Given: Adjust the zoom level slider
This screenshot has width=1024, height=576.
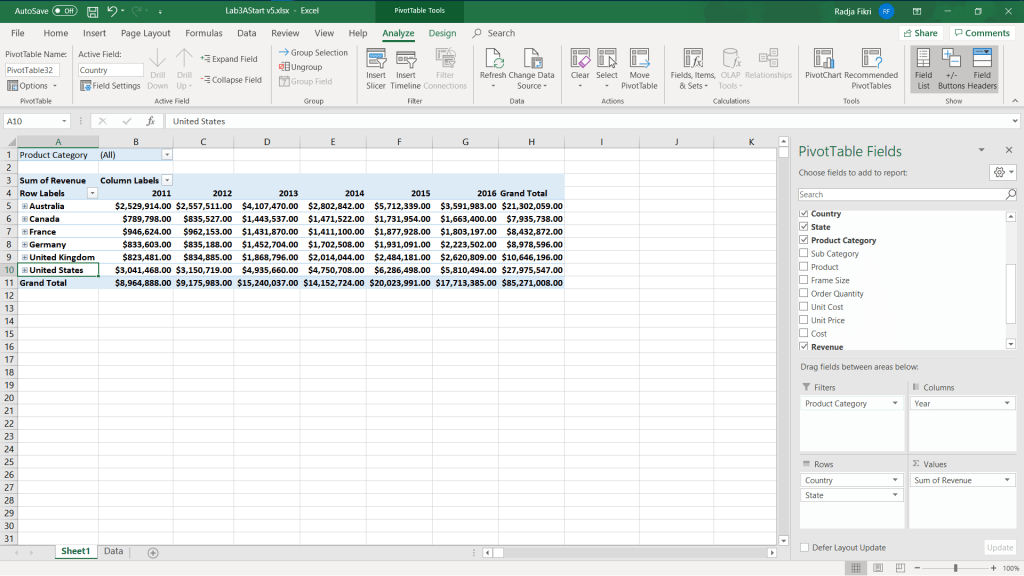Looking at the screenshot, I should tap(955, 568).
